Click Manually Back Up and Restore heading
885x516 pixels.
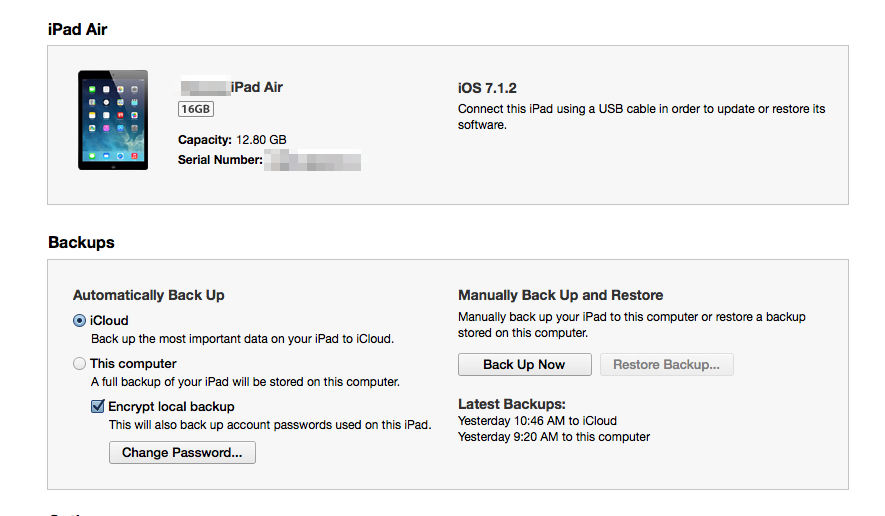560,295
